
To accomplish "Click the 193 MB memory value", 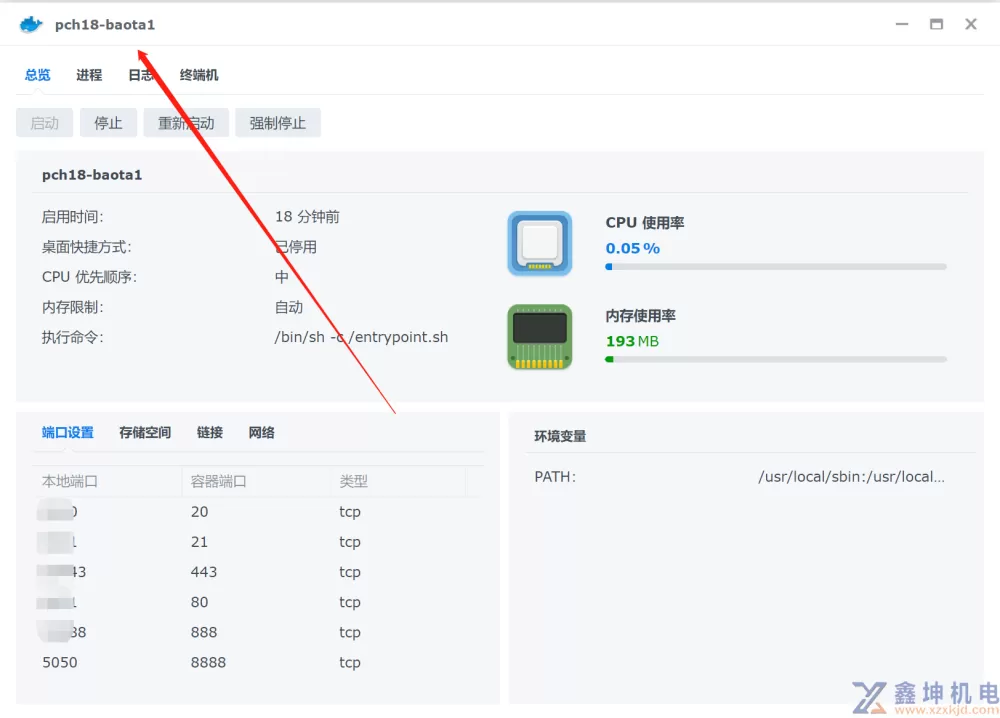I will pos(632,342).
